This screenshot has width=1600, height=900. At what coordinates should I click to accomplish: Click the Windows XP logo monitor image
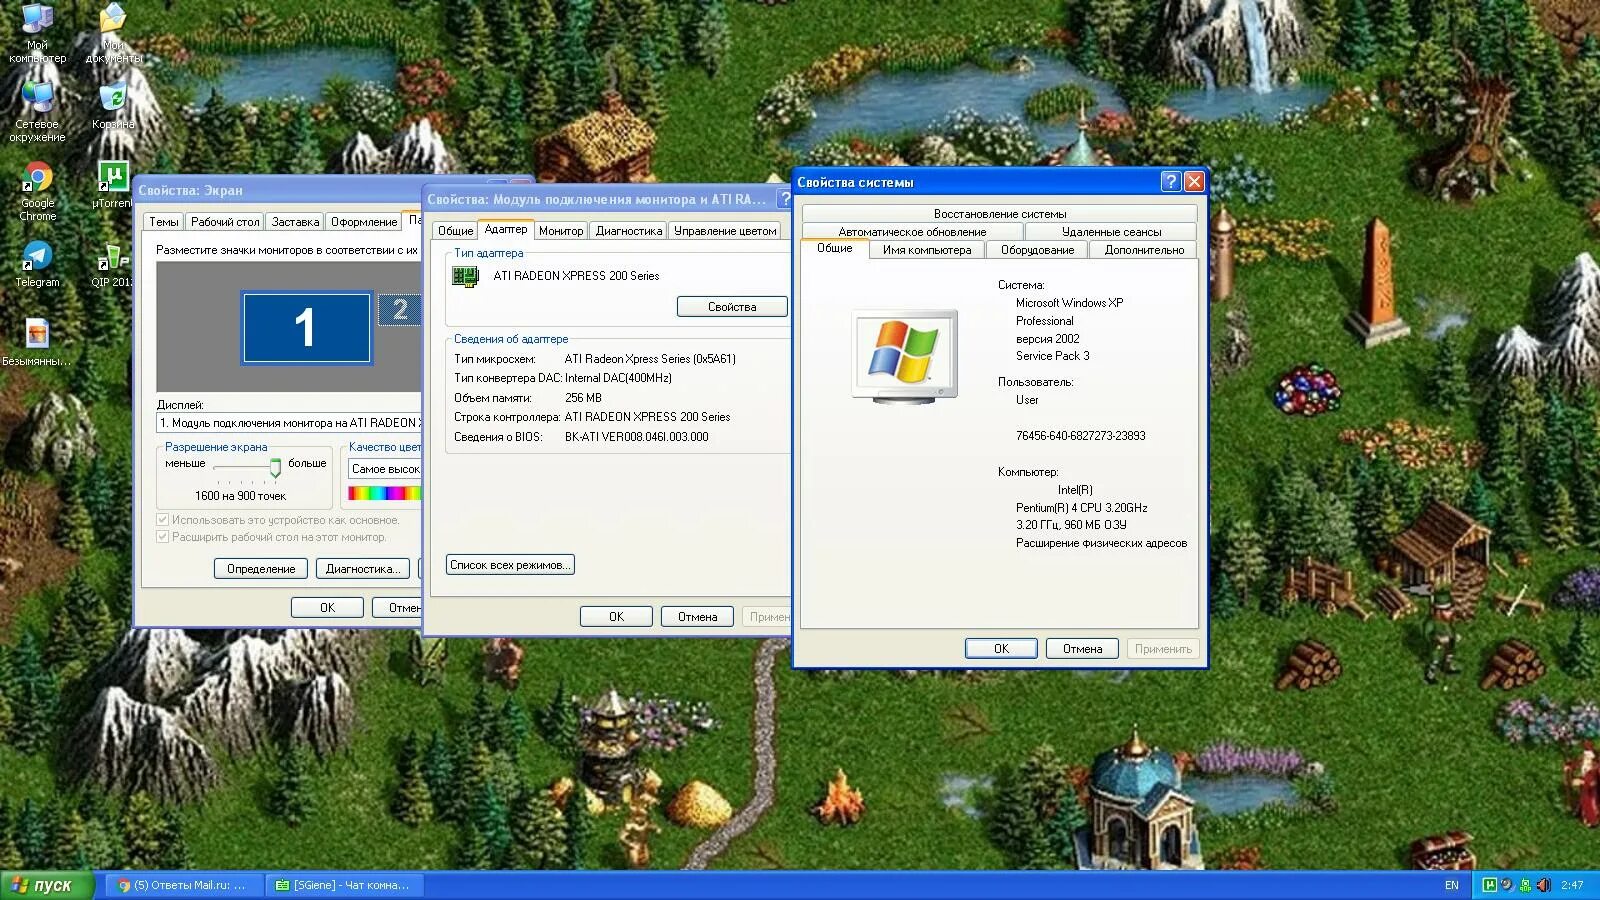905,356
